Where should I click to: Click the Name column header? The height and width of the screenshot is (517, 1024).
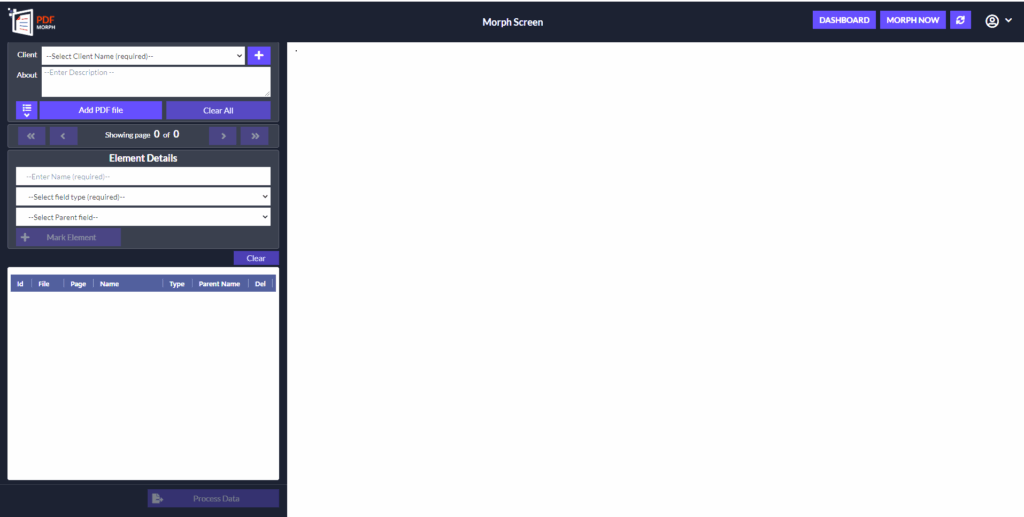[109, 284]
